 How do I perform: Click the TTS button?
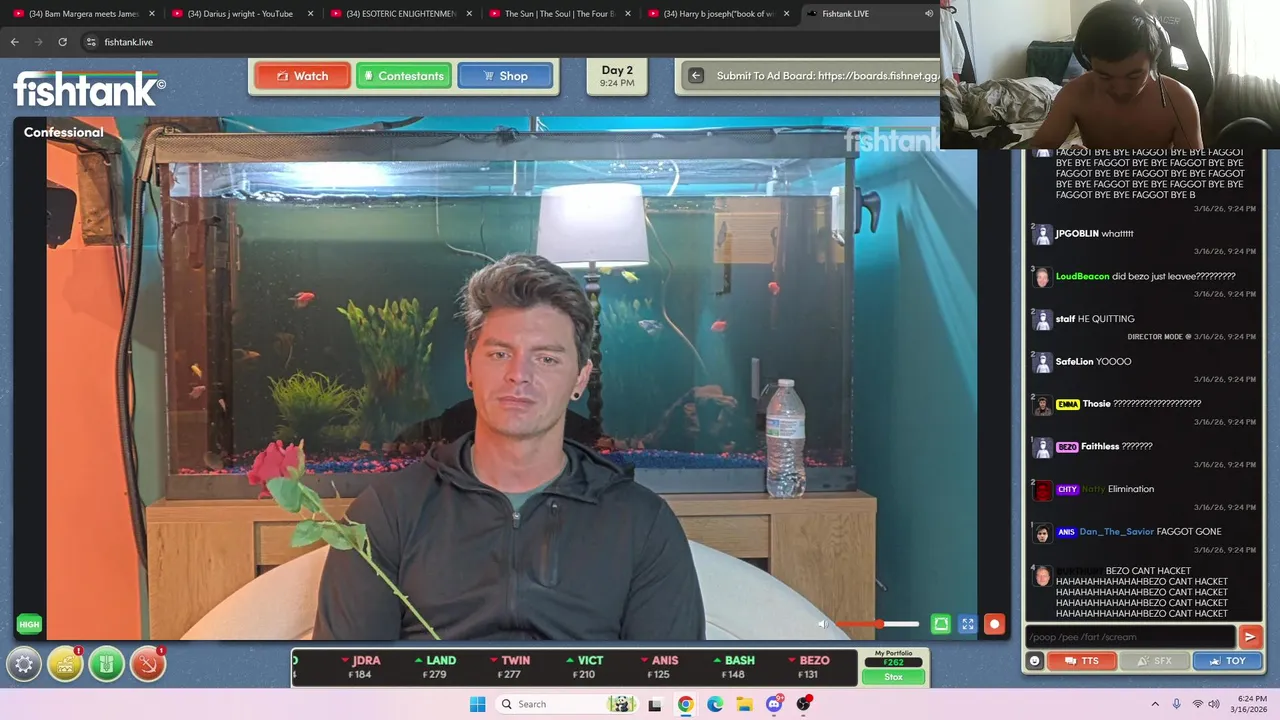pos(1082,661)
